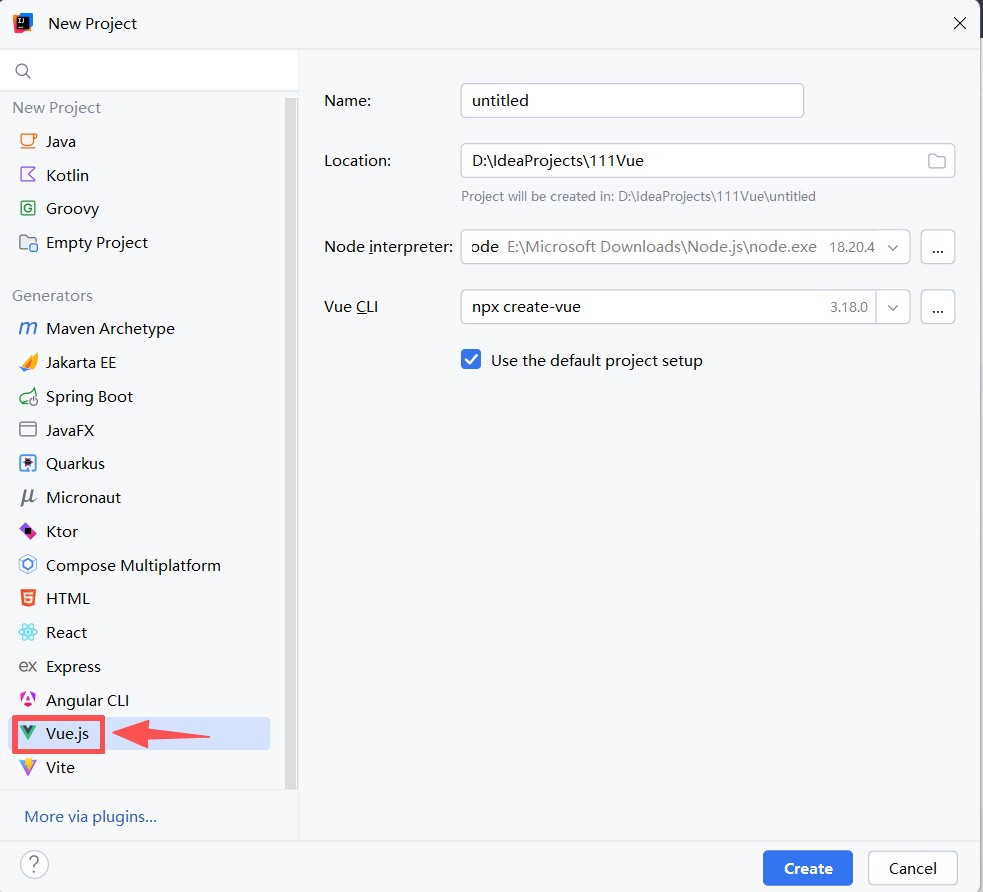Expand the Node interpreter dropdown

click(x=893, y=247)
